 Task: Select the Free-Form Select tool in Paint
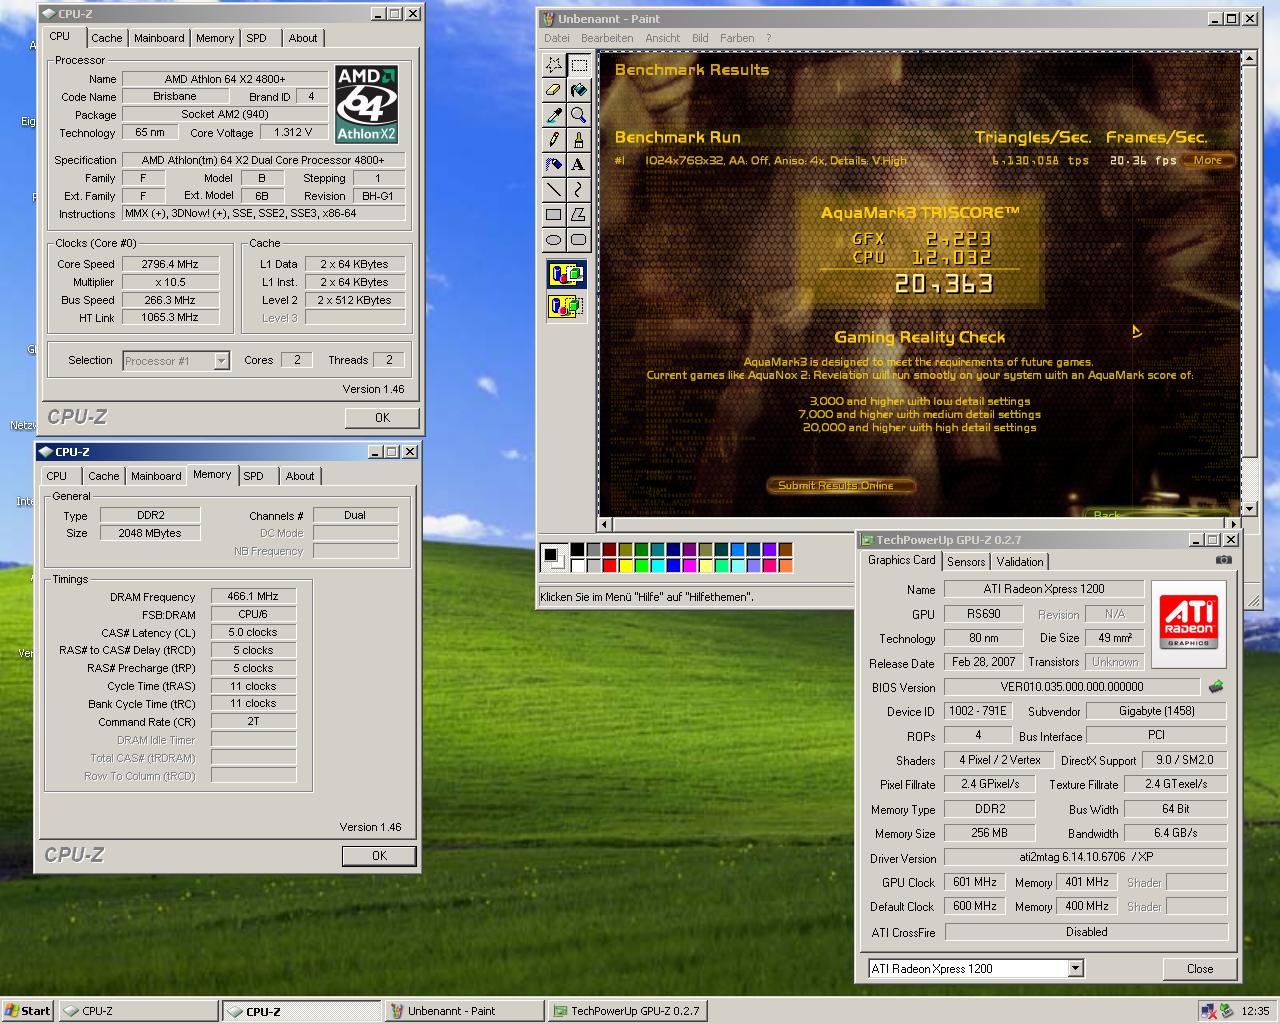[554, 65]
